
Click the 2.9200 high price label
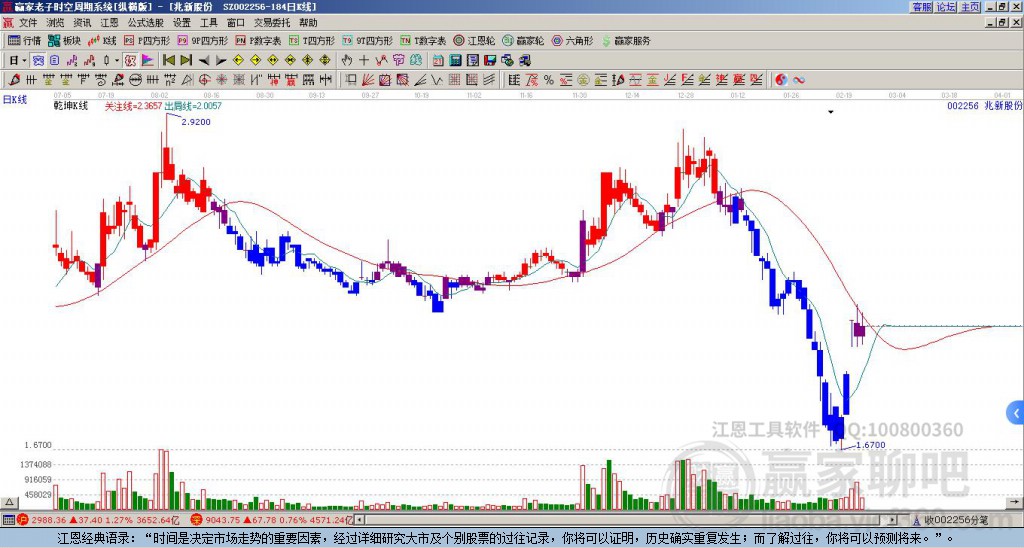[x=196, y=122]
